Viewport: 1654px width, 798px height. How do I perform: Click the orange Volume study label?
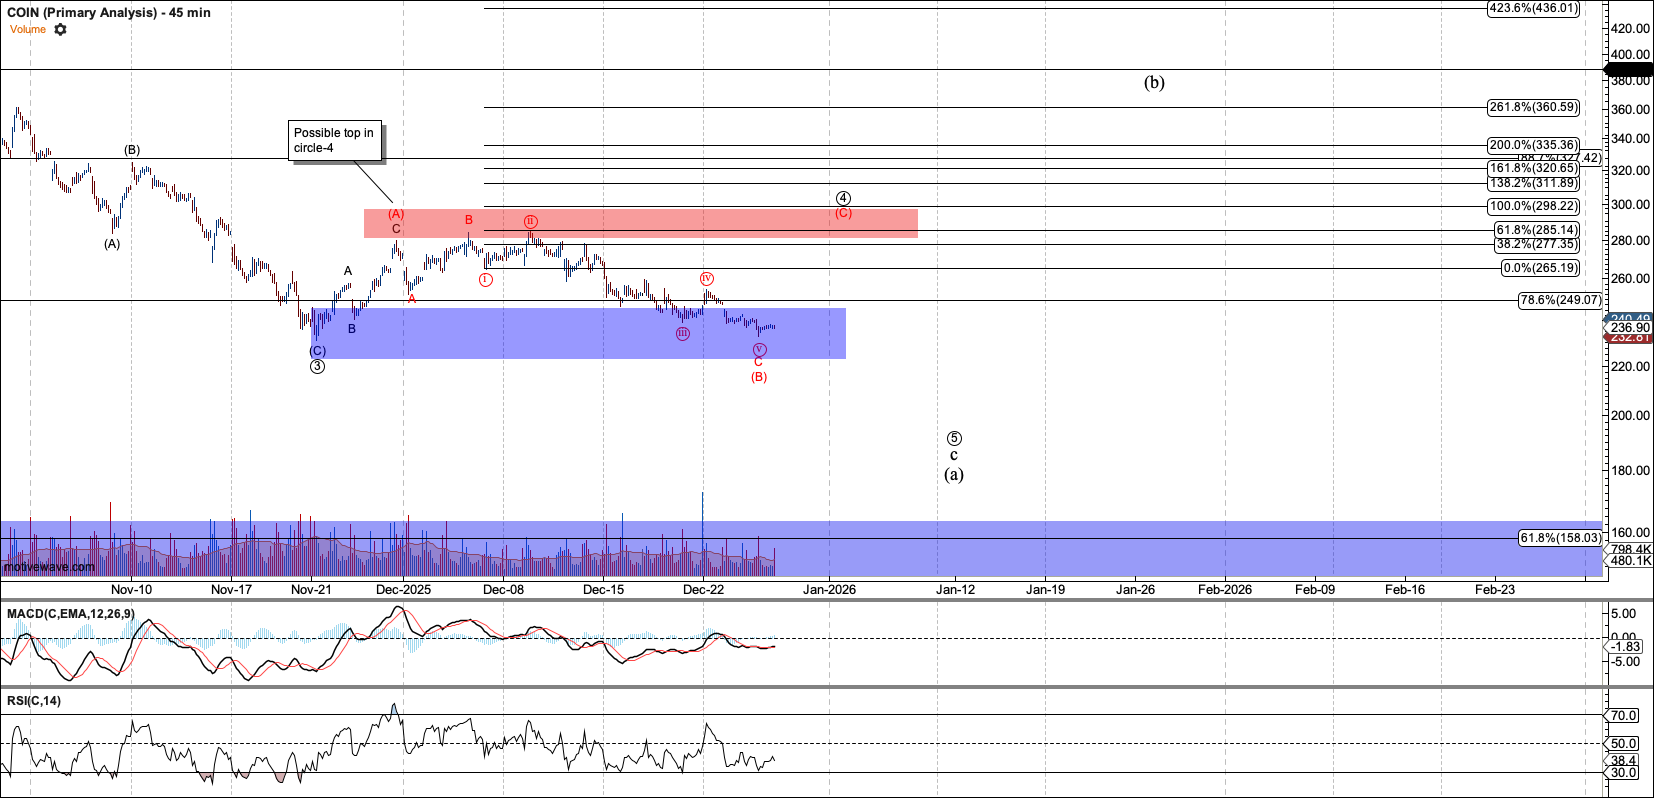[x=28, y=30]
